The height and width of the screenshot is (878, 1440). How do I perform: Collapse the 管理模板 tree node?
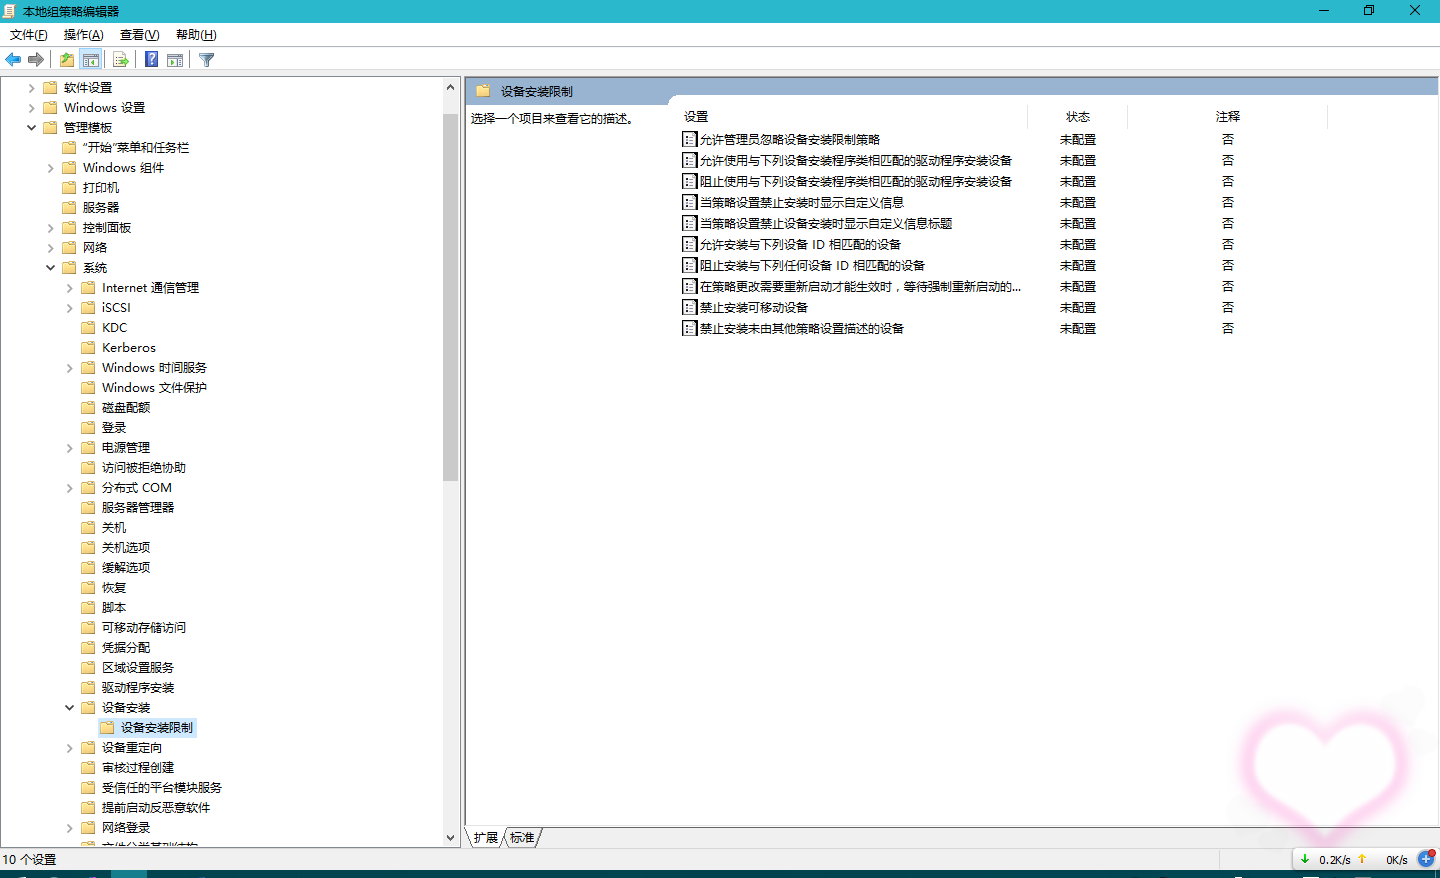(31, 128)
